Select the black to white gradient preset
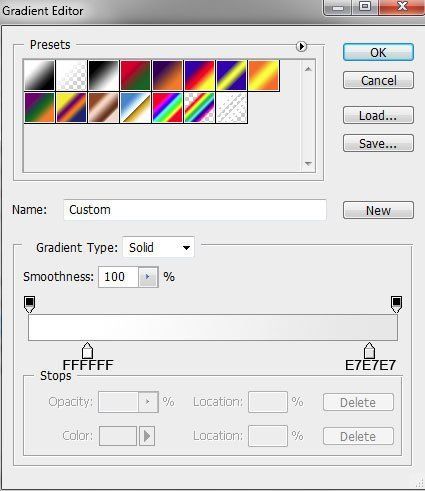Screen dimensions: 425x491 [103, 75]
